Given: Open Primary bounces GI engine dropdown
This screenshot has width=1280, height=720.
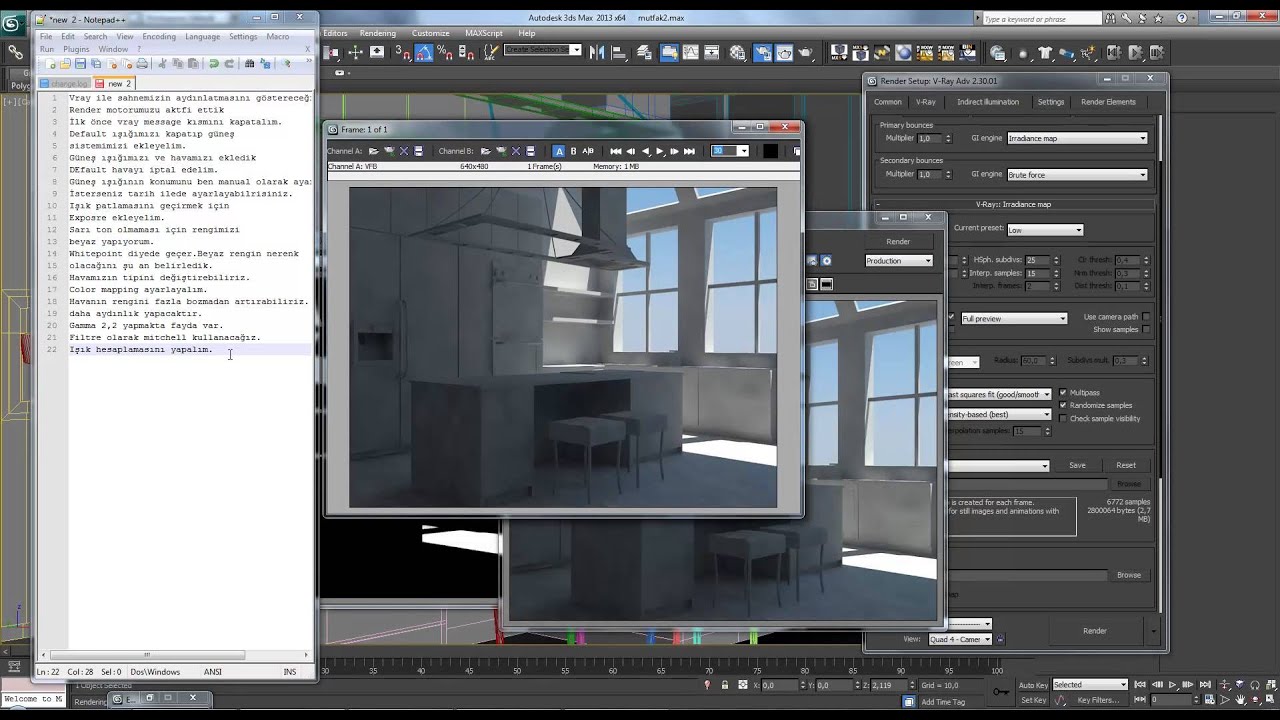Looking at the screenshot, I should (1077, 138).
